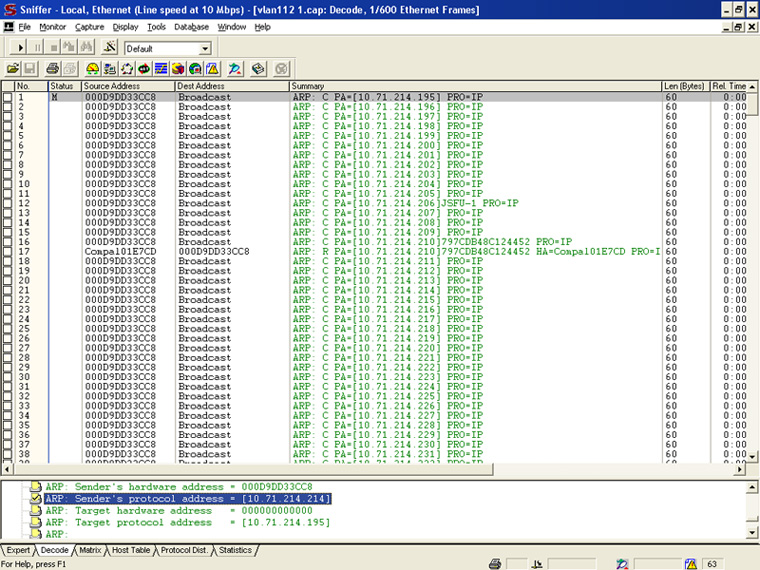
Task: Click the Start capture play button
Action: click(21, 48)
